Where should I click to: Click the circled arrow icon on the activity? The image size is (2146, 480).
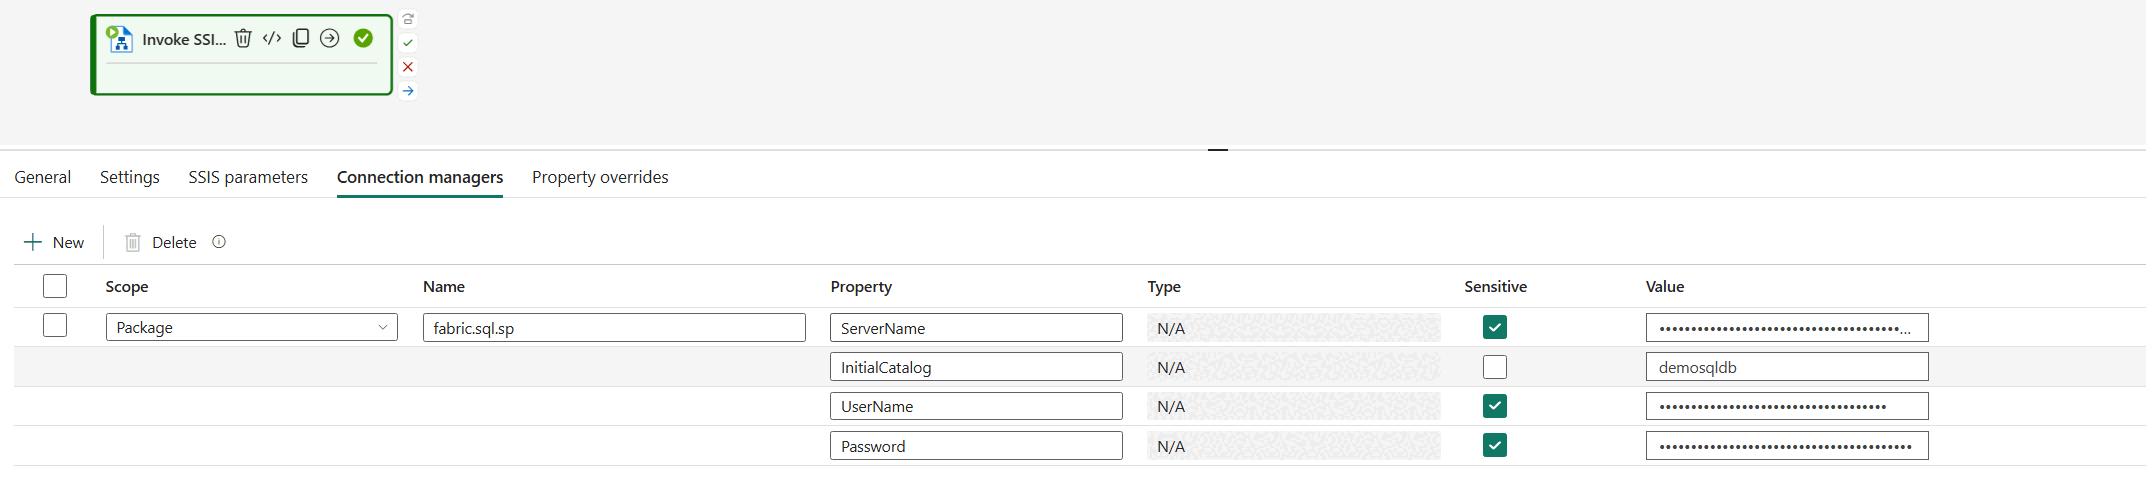pyautogui.click(x=330, y=39)
